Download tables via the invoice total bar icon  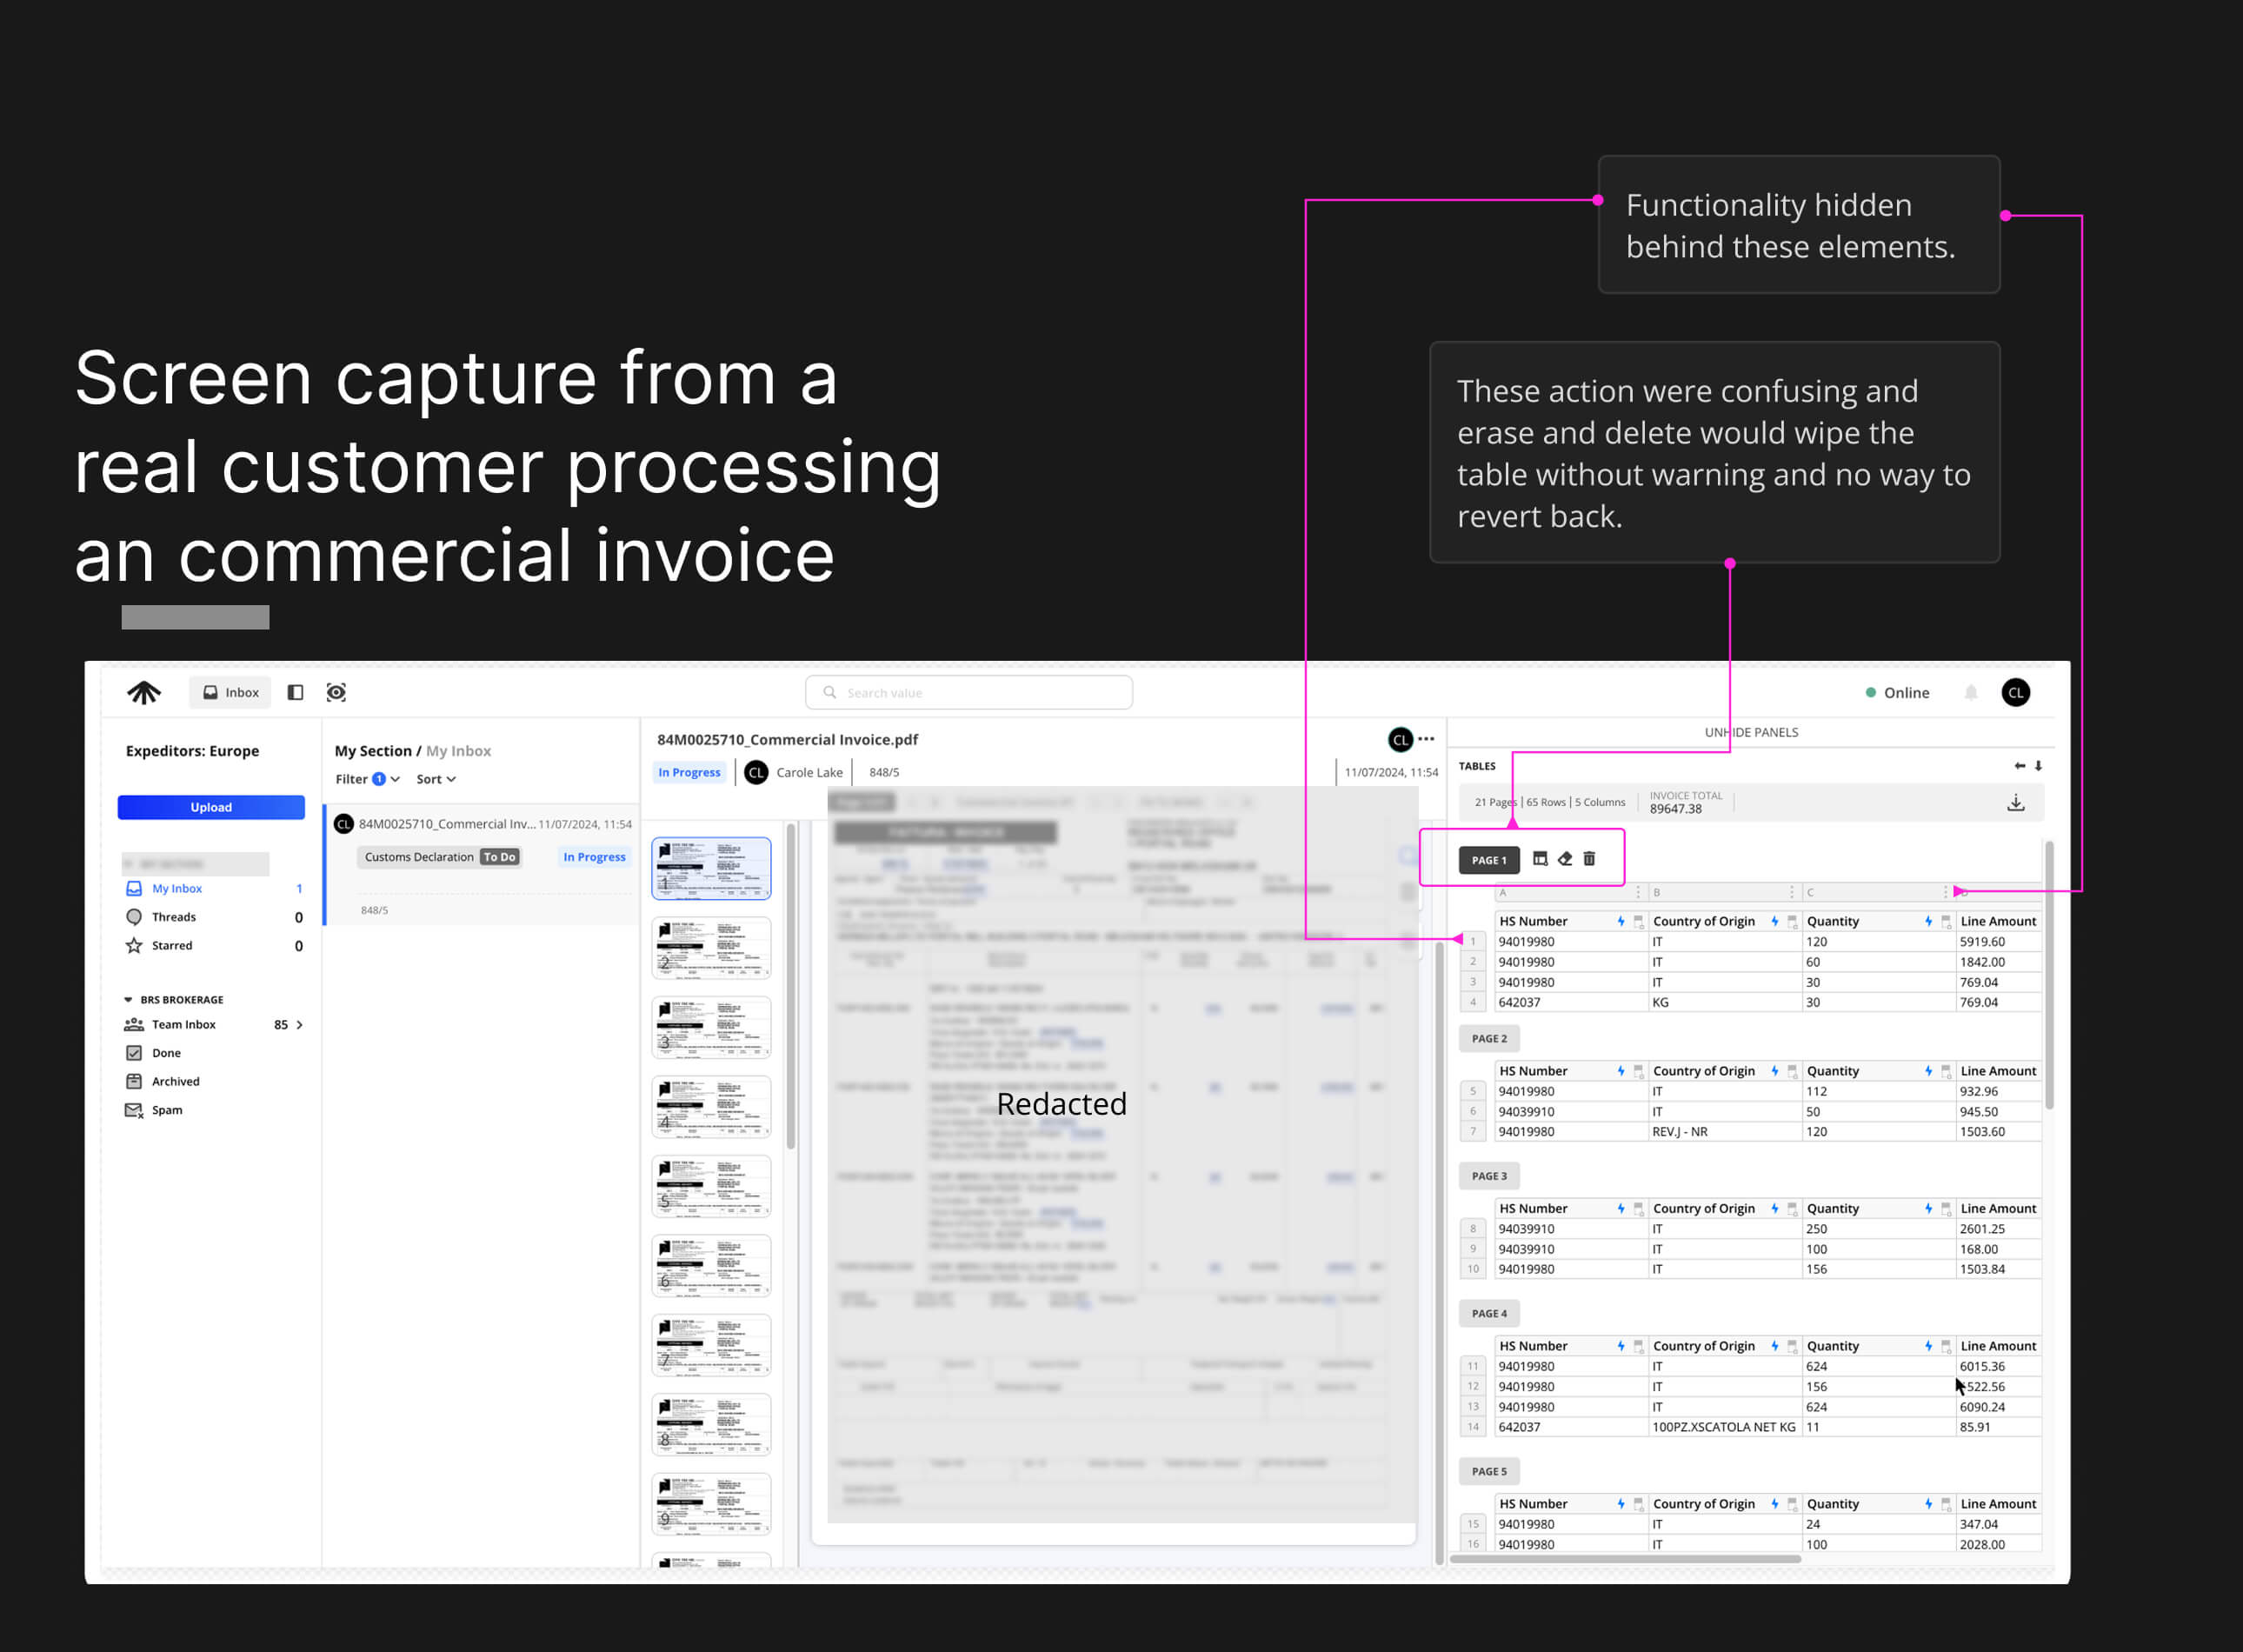pyautogui.click(x=2015, y=803)
